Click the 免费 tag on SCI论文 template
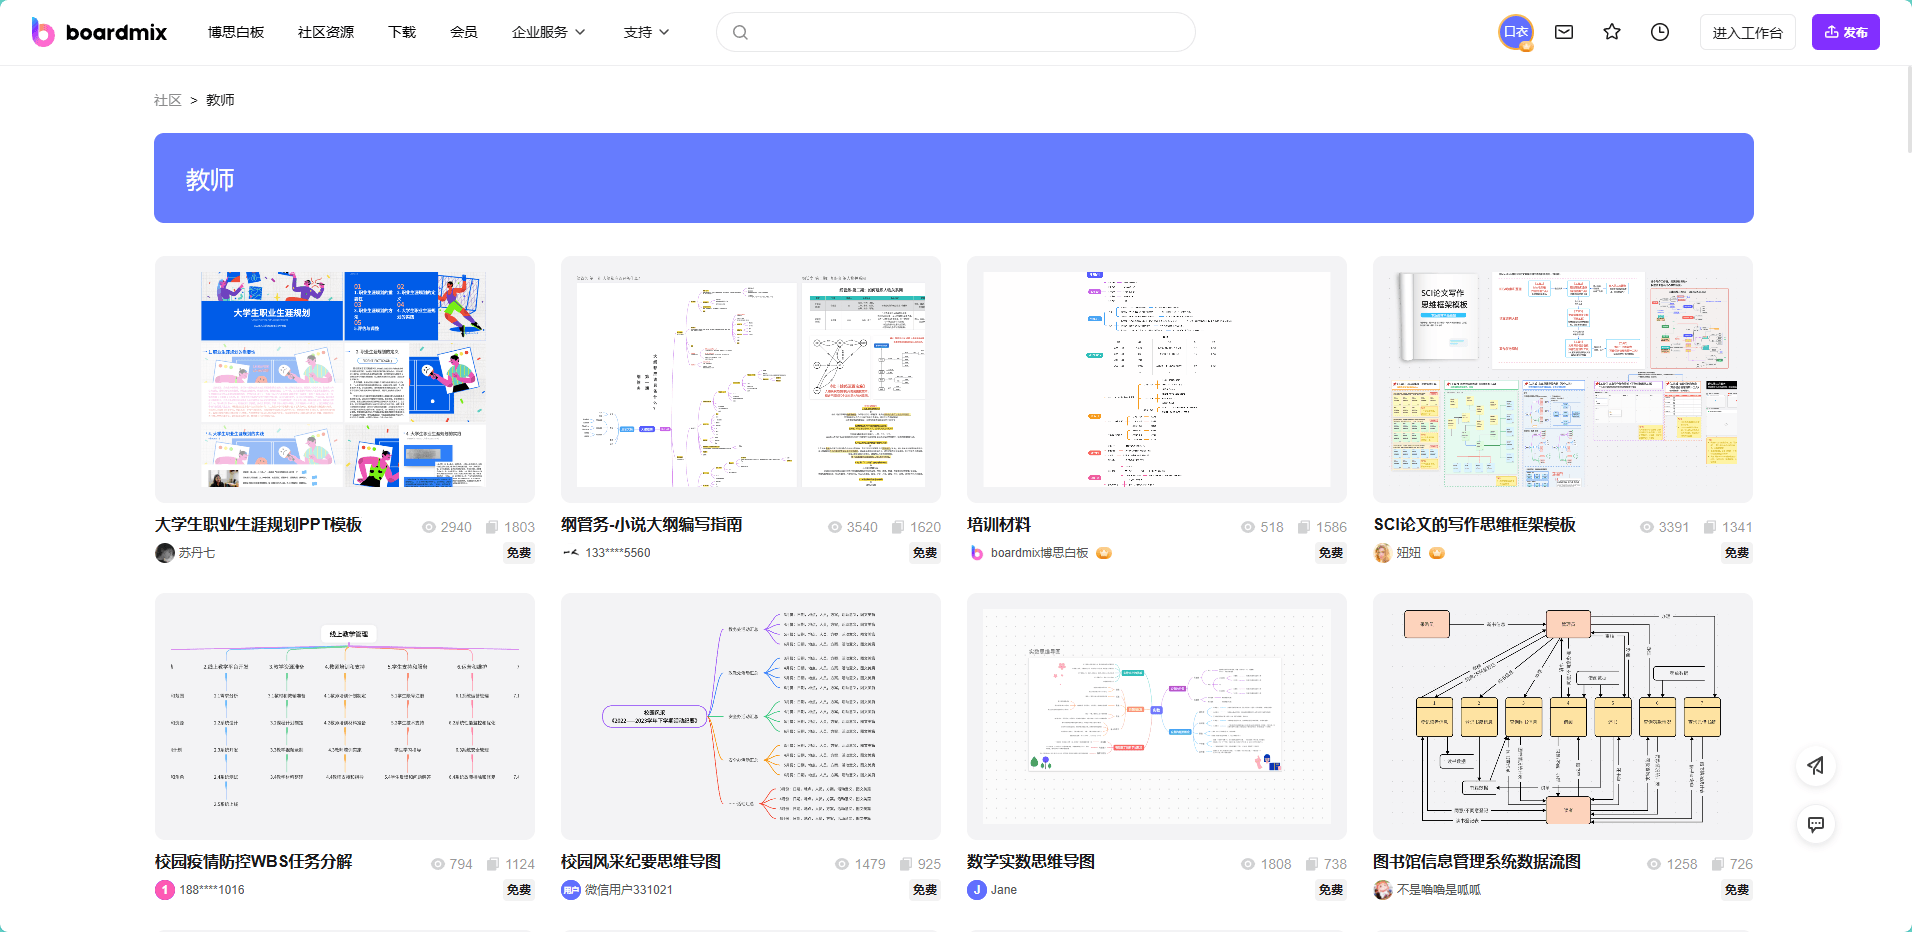 [1737, 552]
